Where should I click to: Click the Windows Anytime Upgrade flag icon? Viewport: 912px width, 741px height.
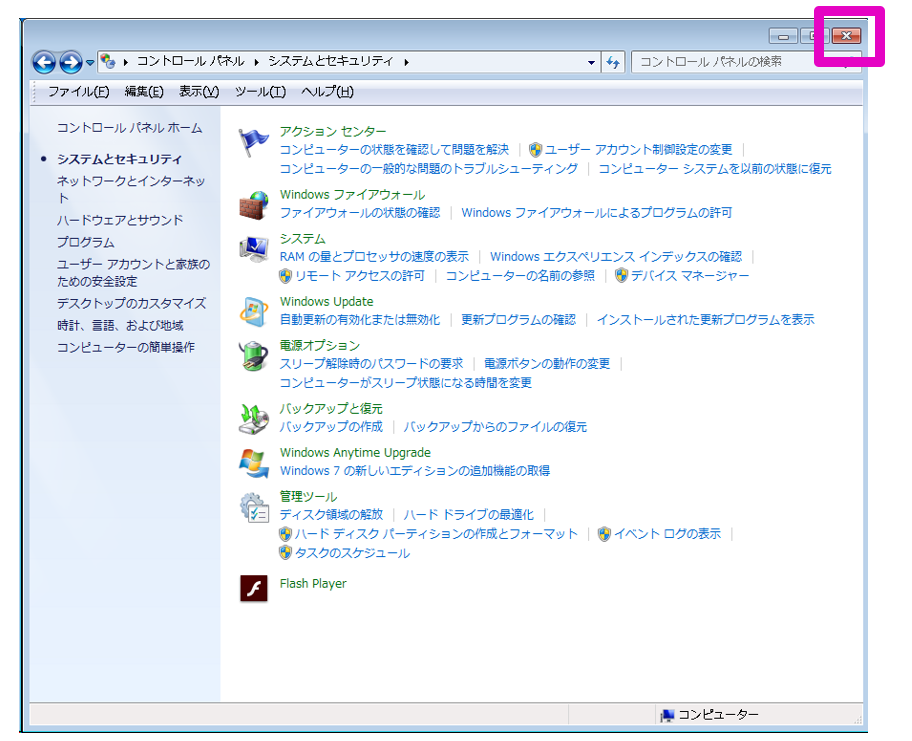pos(254,463)
